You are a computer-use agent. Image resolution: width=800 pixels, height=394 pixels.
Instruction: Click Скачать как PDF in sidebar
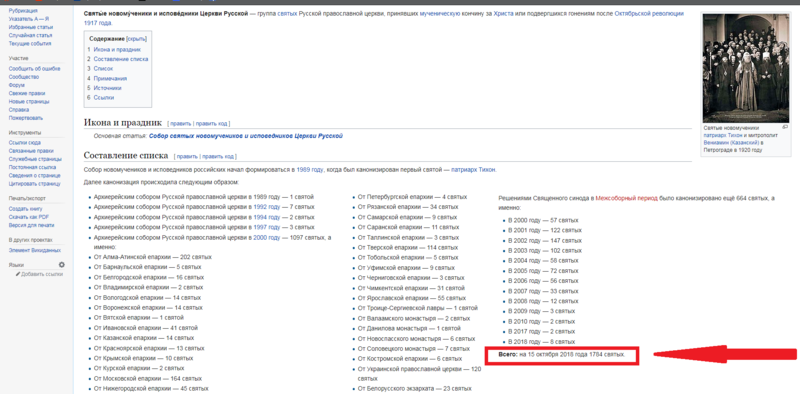(x=29, y=217)
